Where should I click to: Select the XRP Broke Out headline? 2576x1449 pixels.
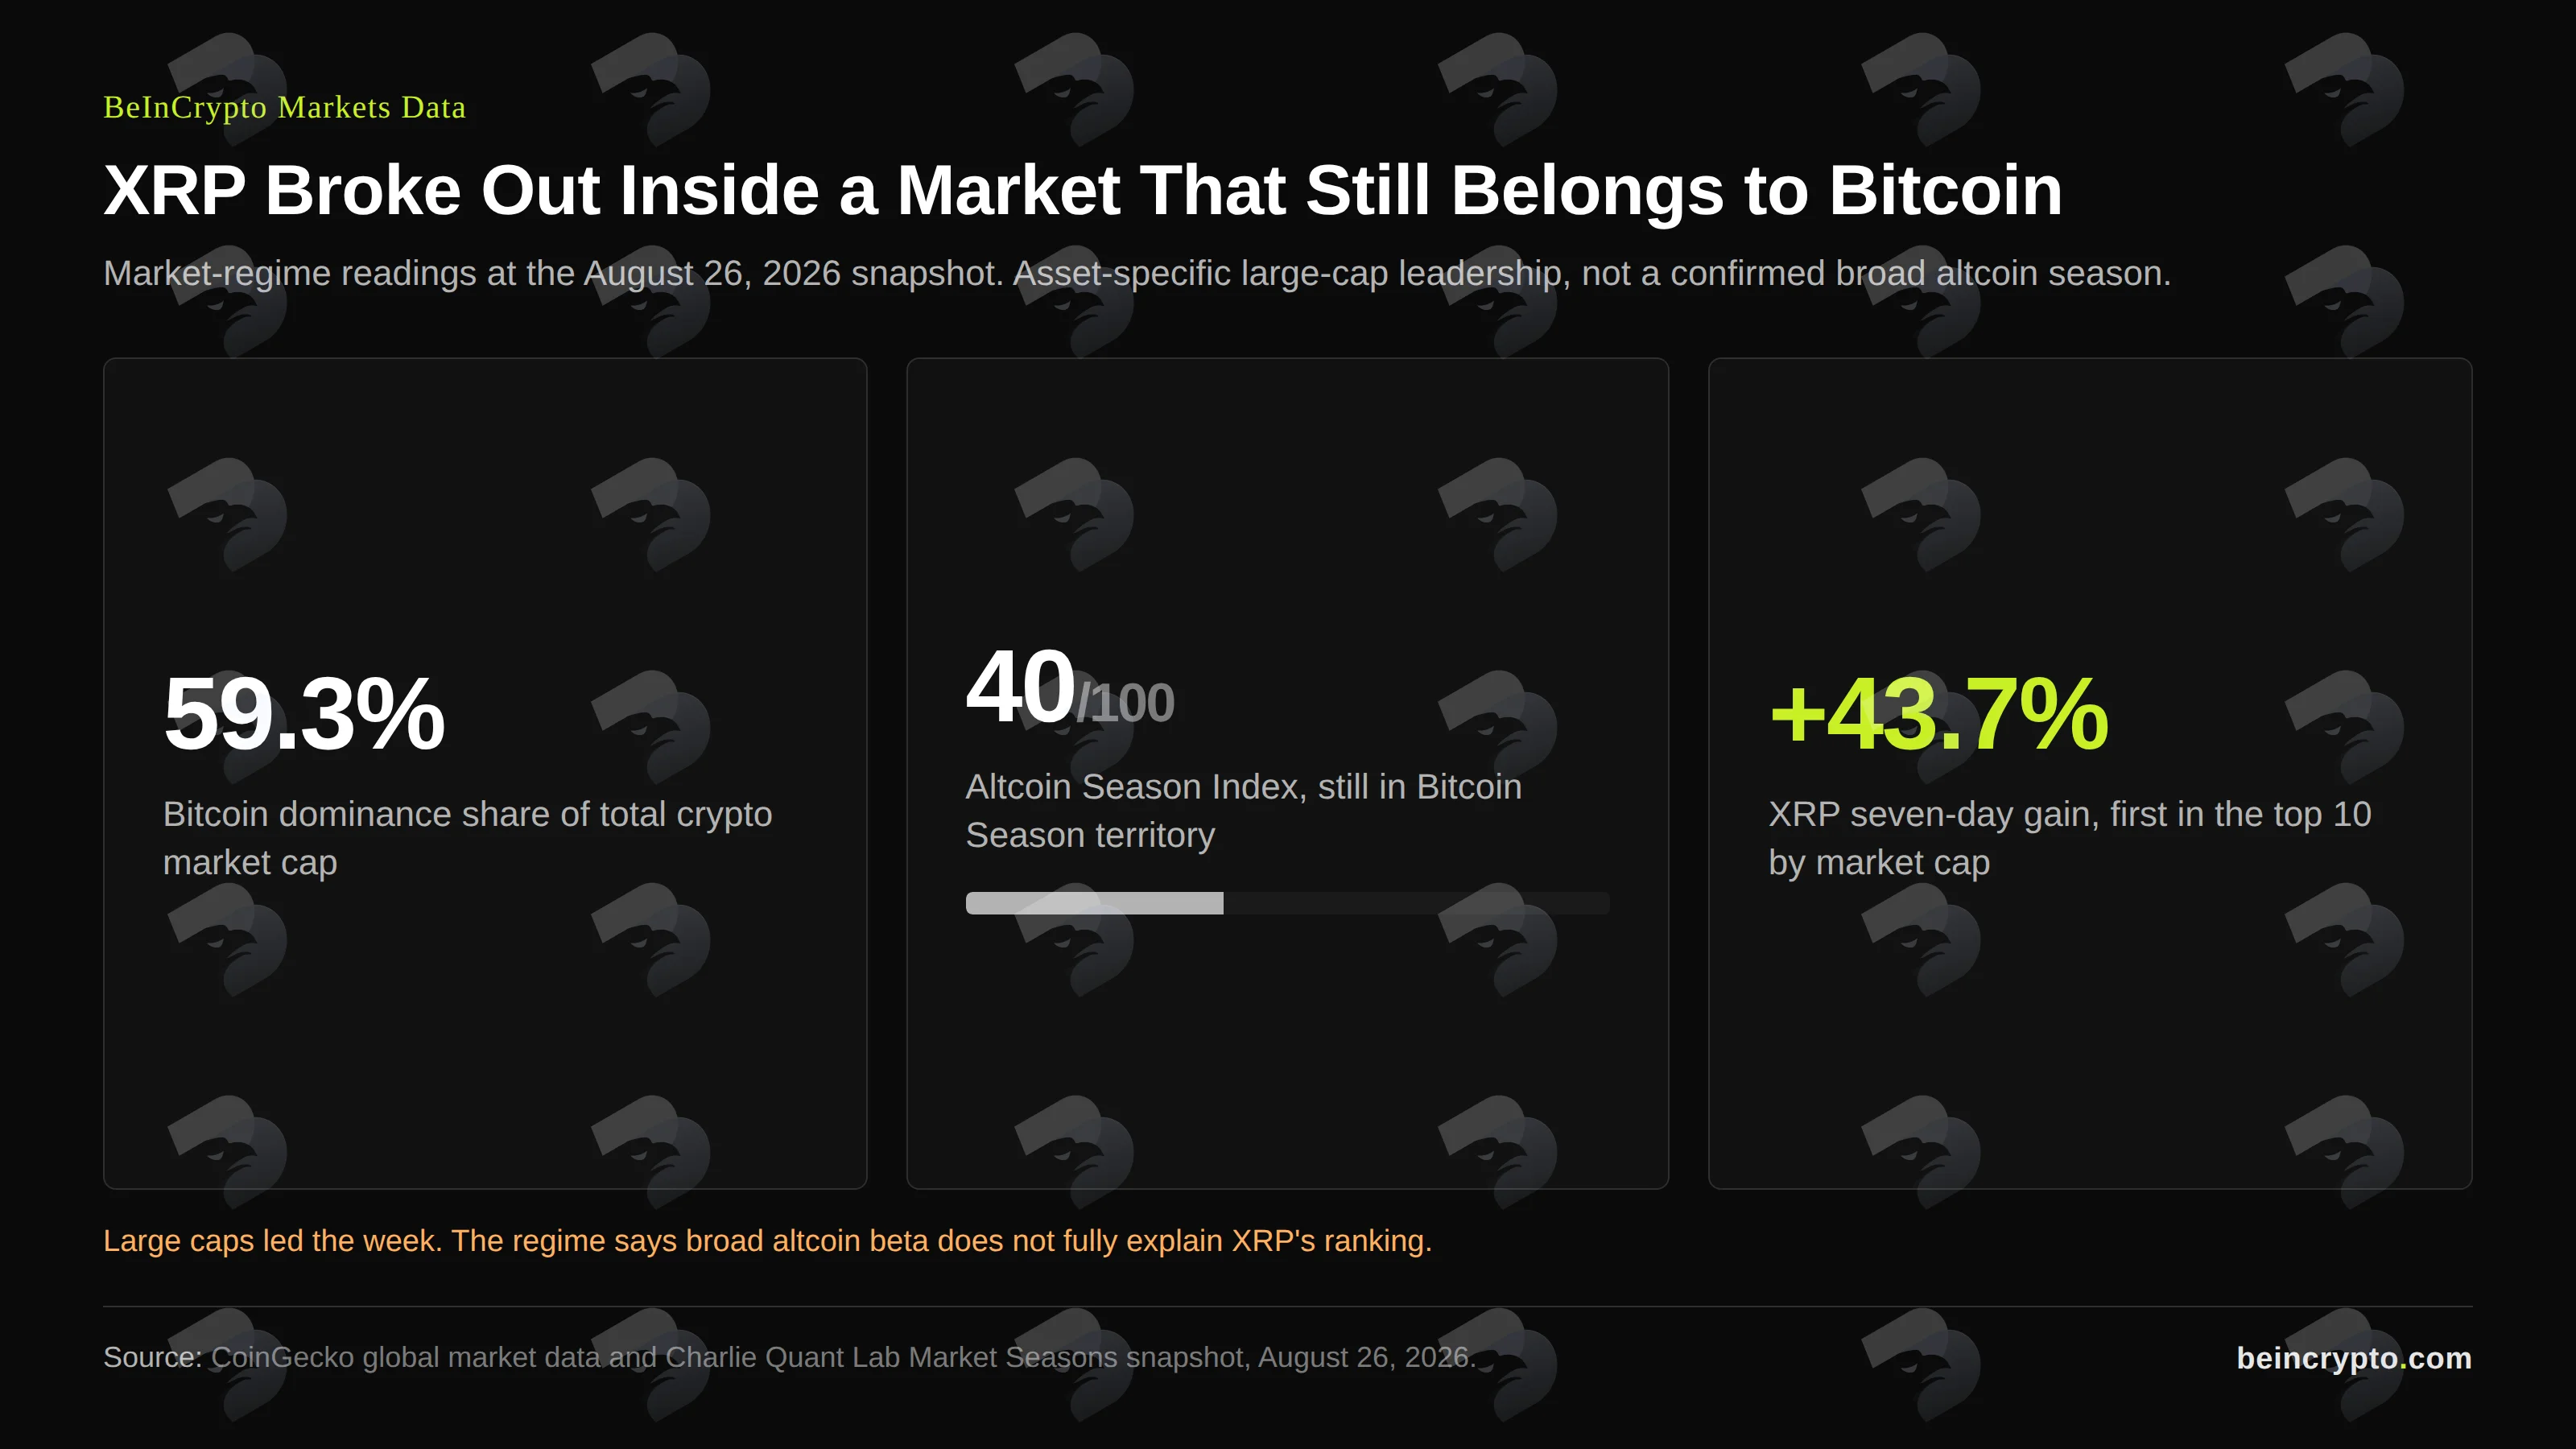click(1082, 190)
